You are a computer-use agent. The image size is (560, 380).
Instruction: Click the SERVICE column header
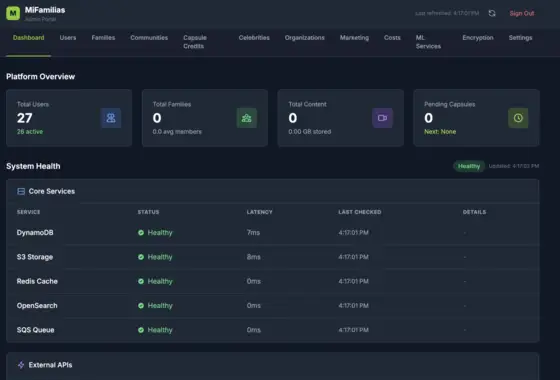[29, 212]
